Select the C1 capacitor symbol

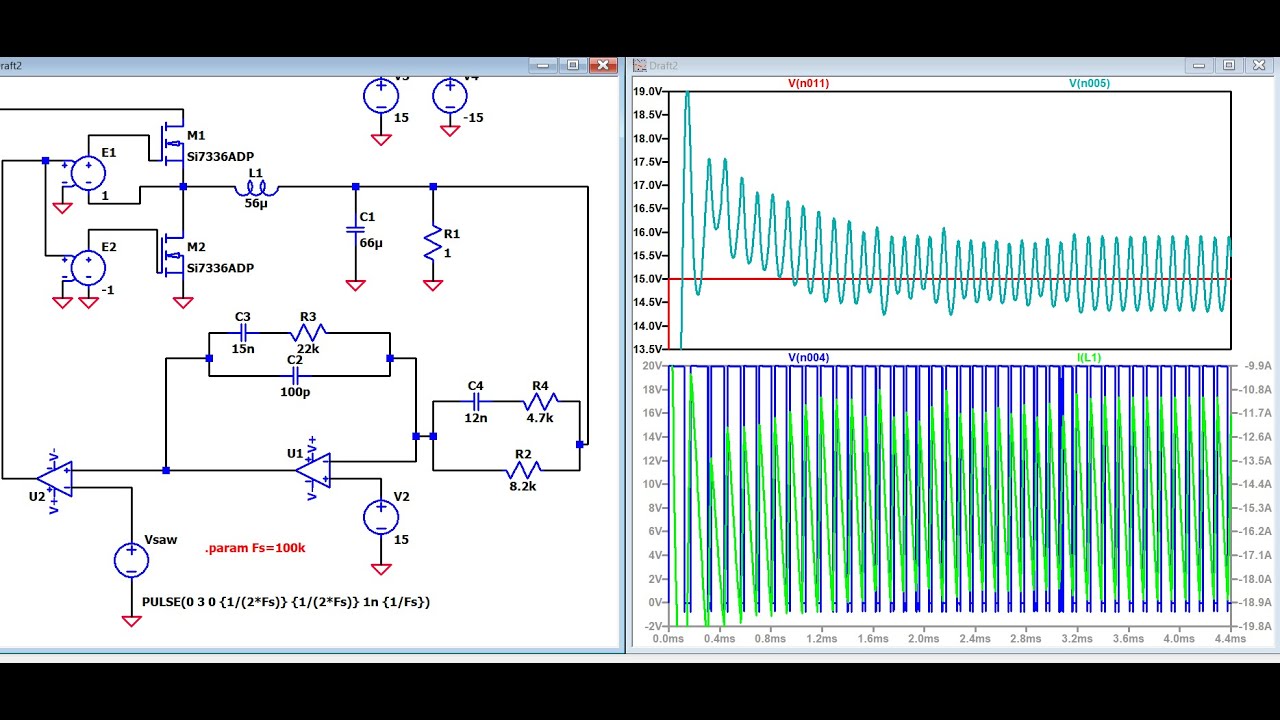[355, 231]
